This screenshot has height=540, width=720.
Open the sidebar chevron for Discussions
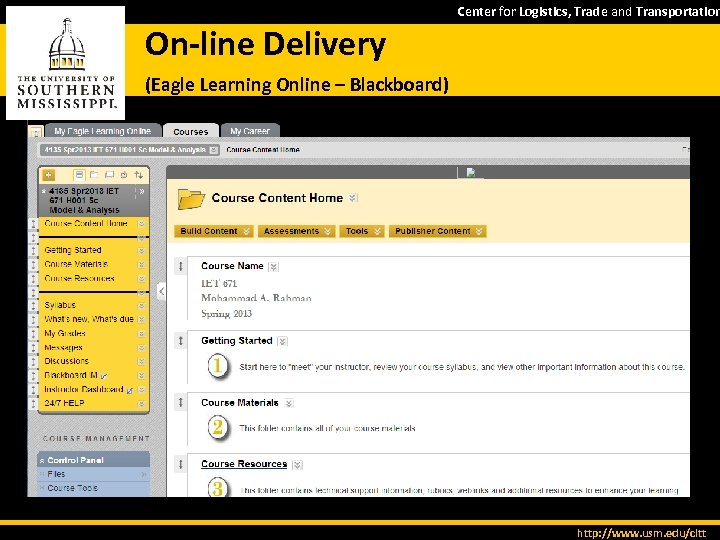point(141,361)
